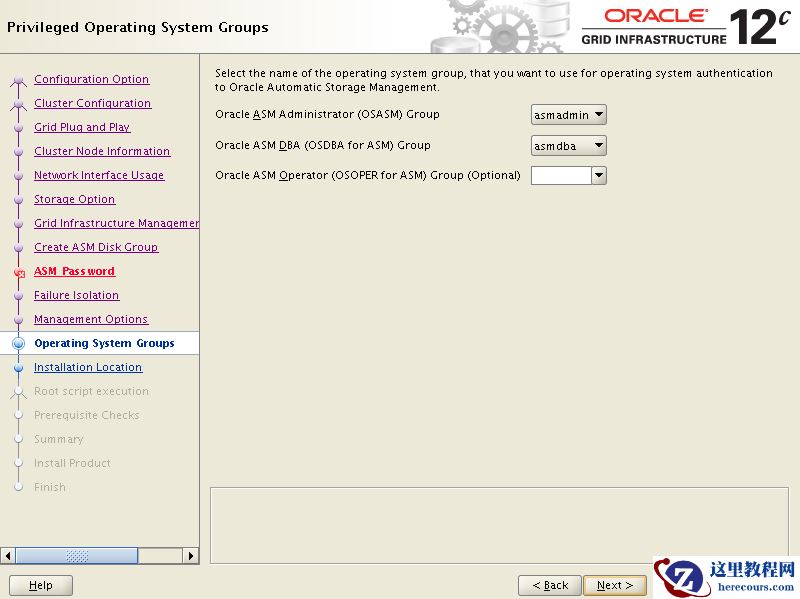Open the red ASM Password step

click(x=74, y=271)
